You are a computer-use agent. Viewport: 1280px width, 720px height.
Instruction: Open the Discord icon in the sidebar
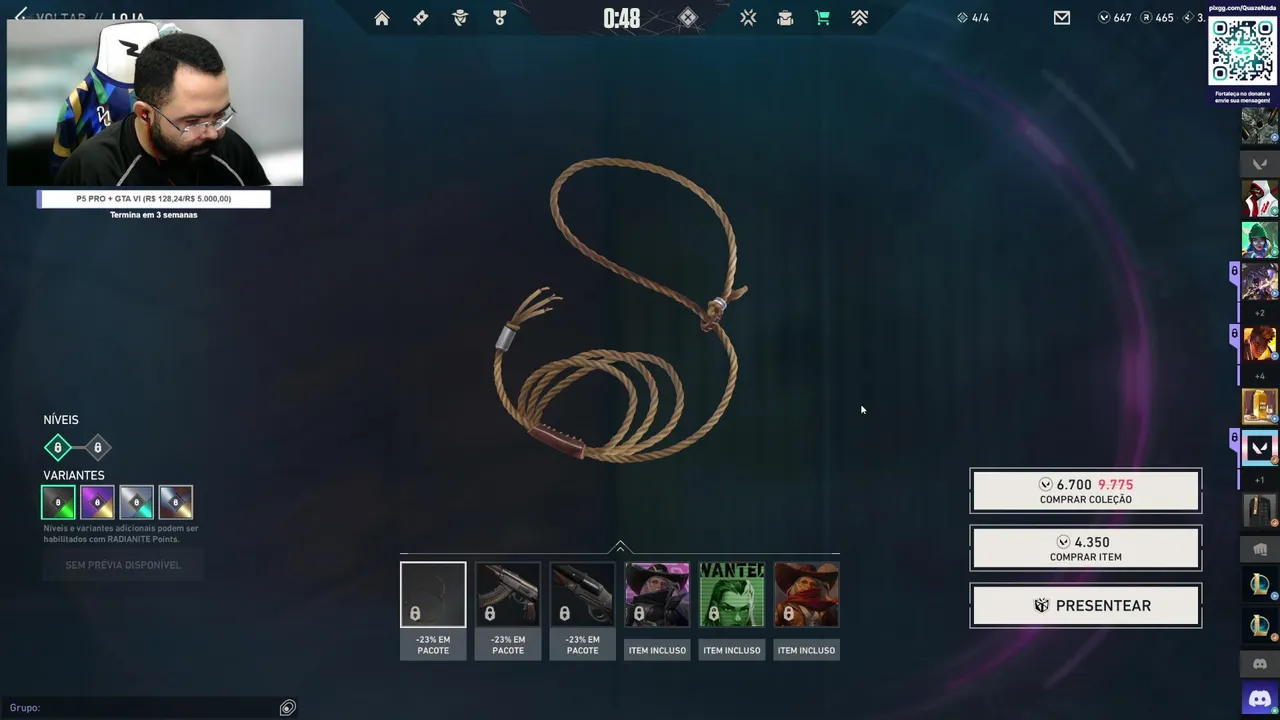pyautogui.click(x=1260, y=699)
